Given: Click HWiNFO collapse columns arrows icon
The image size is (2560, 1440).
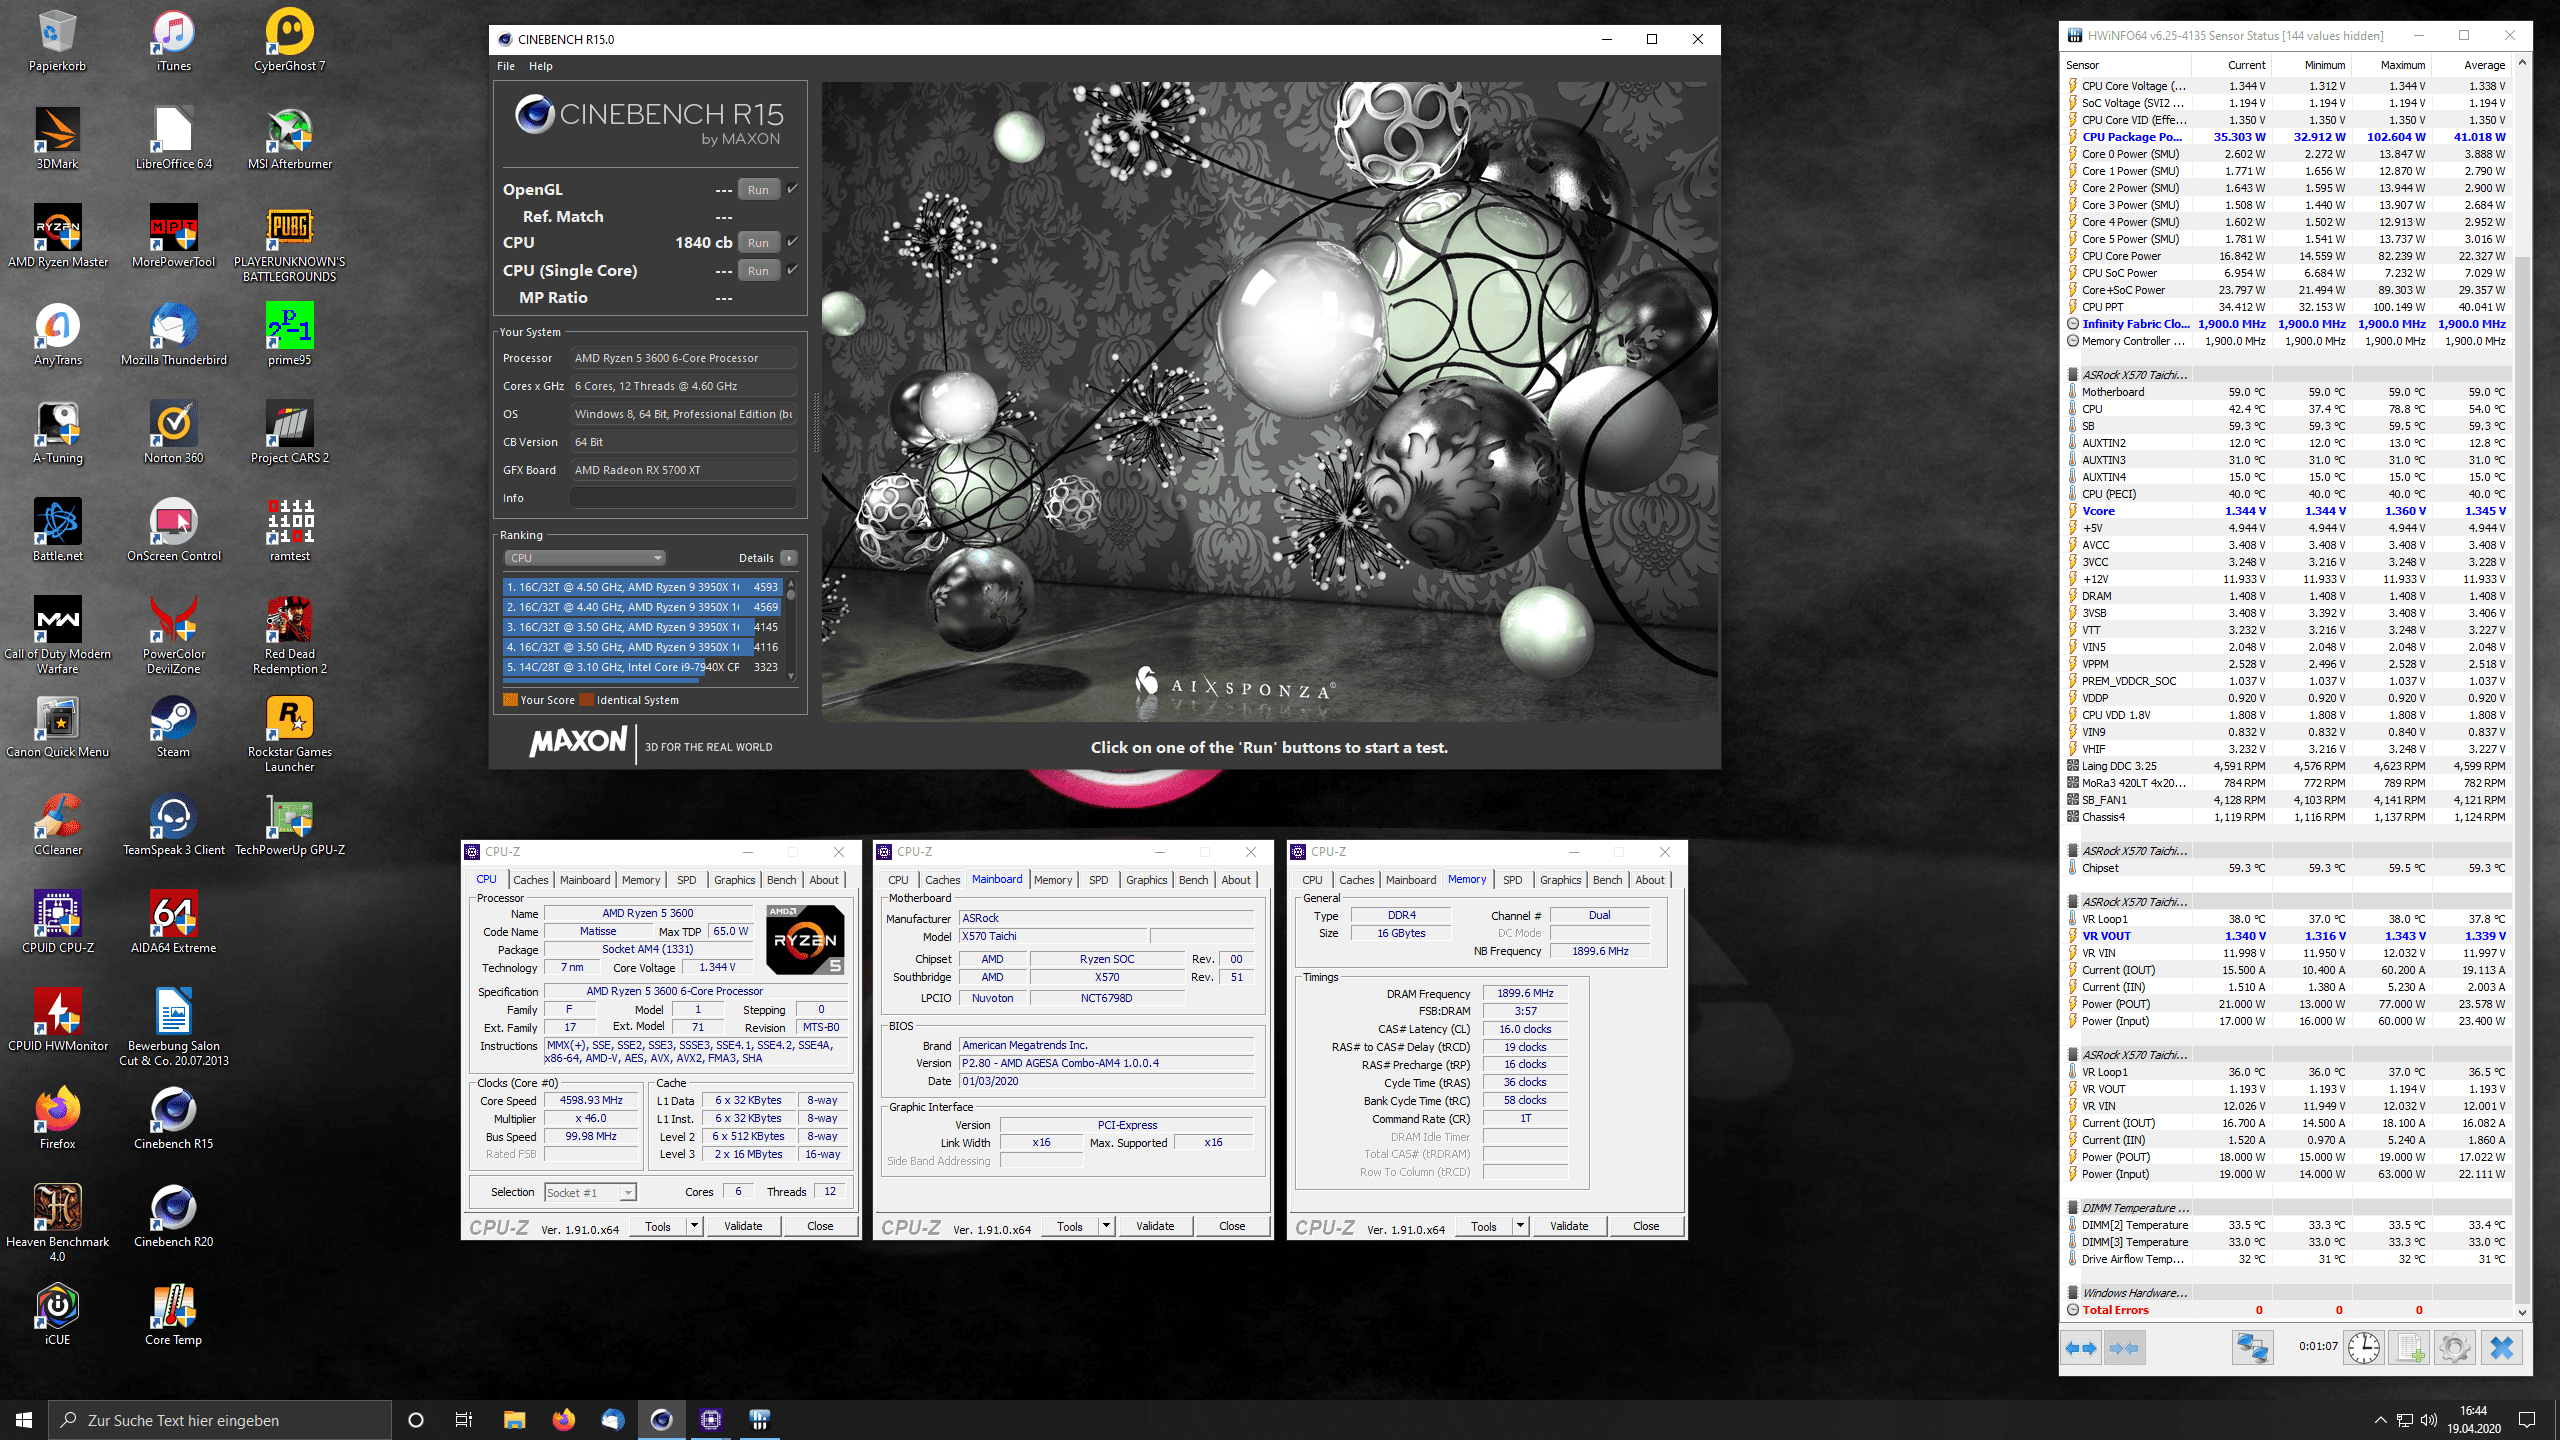Looking at the screenshot, I should (x=2124, y=1348).
